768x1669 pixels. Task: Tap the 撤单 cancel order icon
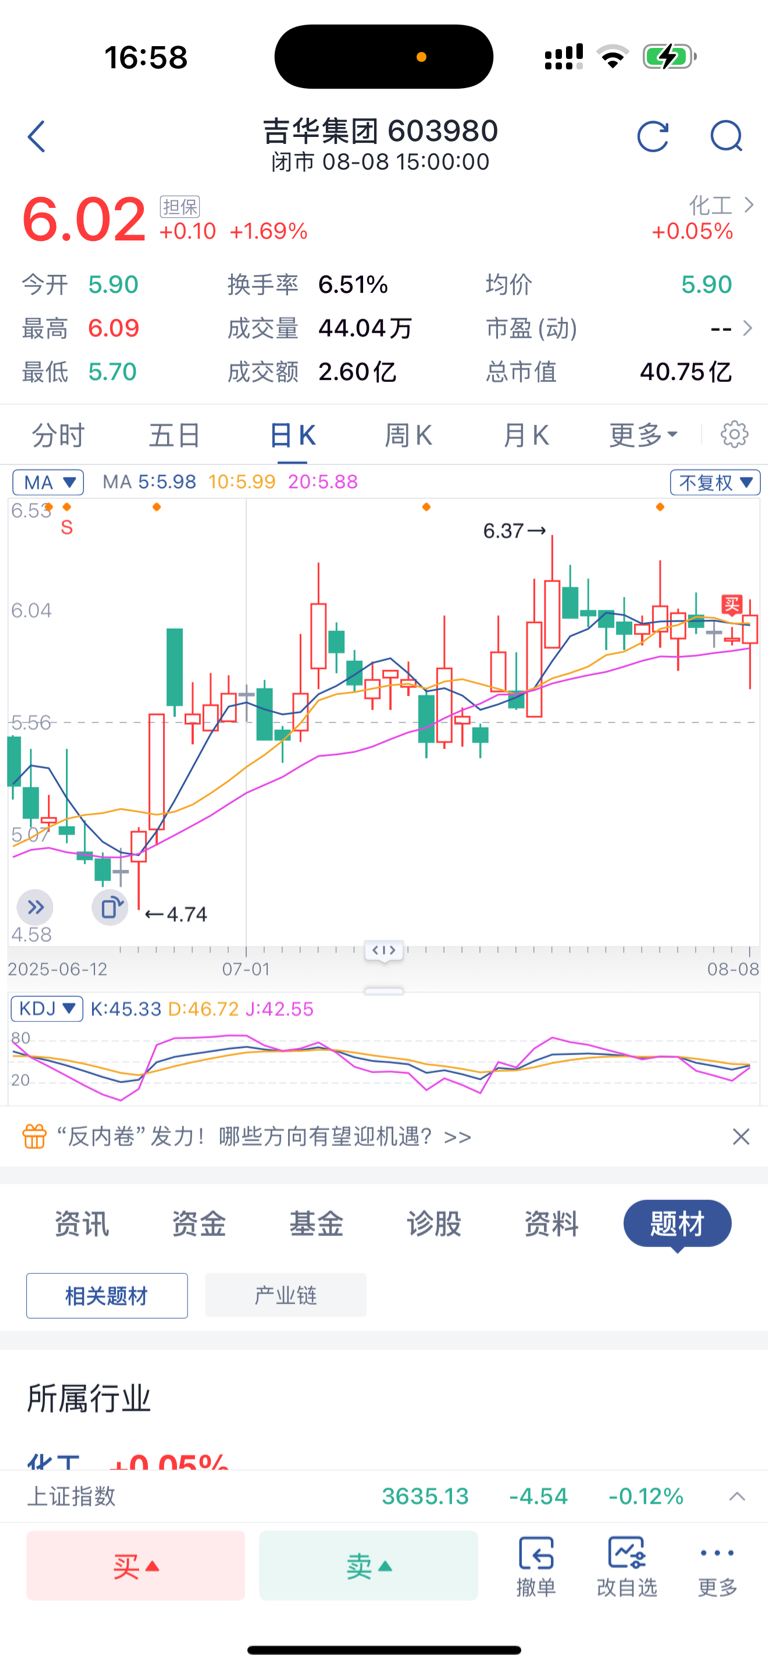click(536, 1566)
